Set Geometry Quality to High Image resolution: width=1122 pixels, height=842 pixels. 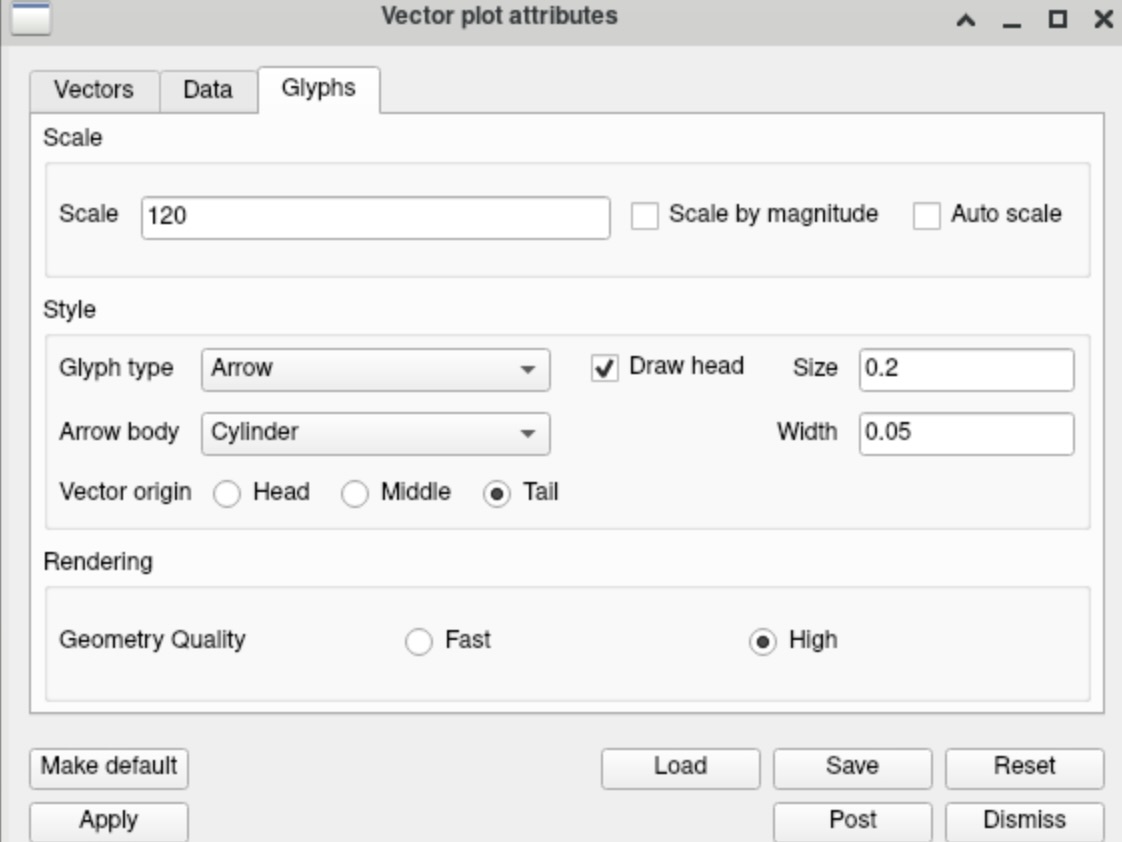click(x=762, y=642)
